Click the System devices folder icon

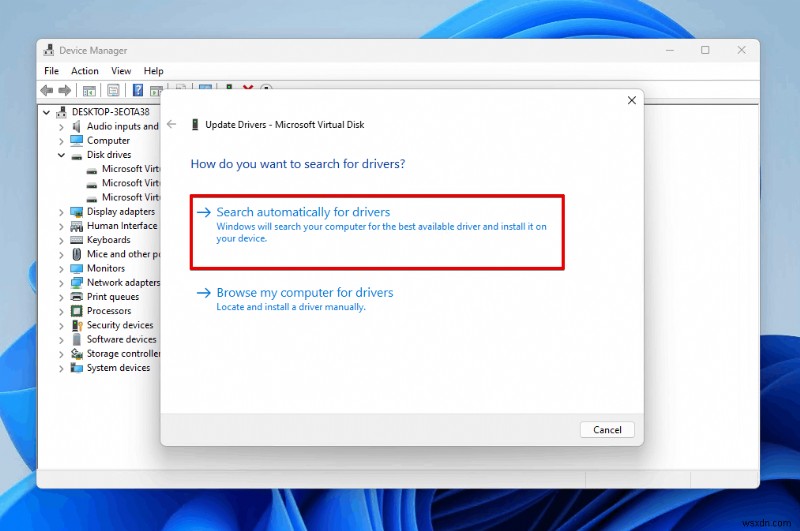pyautogui.click(x=77, y=368)
